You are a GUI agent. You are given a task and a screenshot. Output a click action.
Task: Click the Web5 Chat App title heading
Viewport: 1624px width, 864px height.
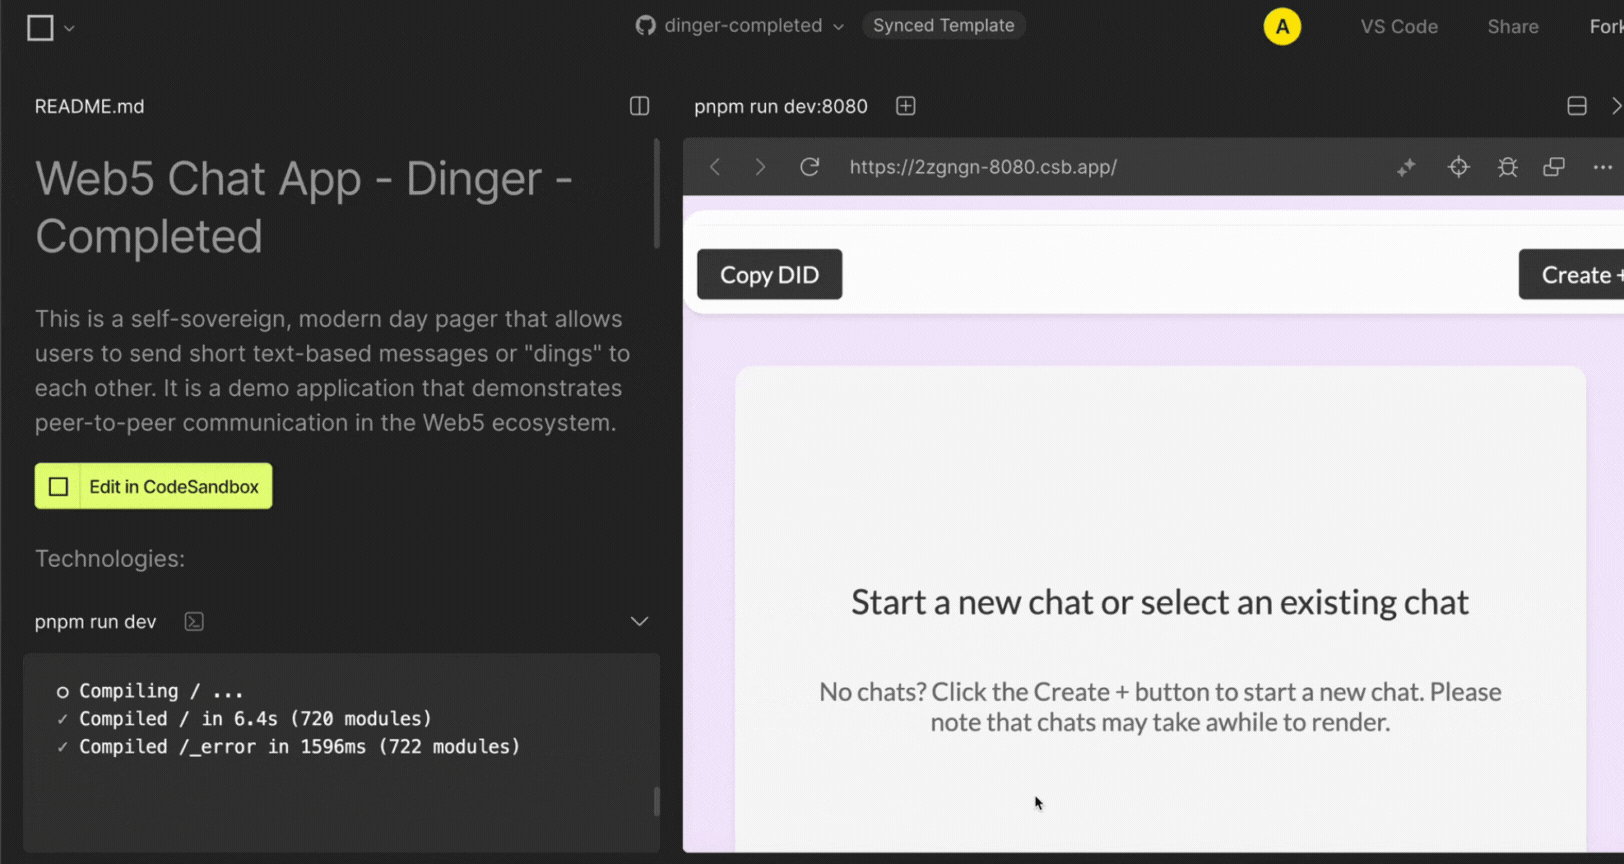click(x=304, y=207)
